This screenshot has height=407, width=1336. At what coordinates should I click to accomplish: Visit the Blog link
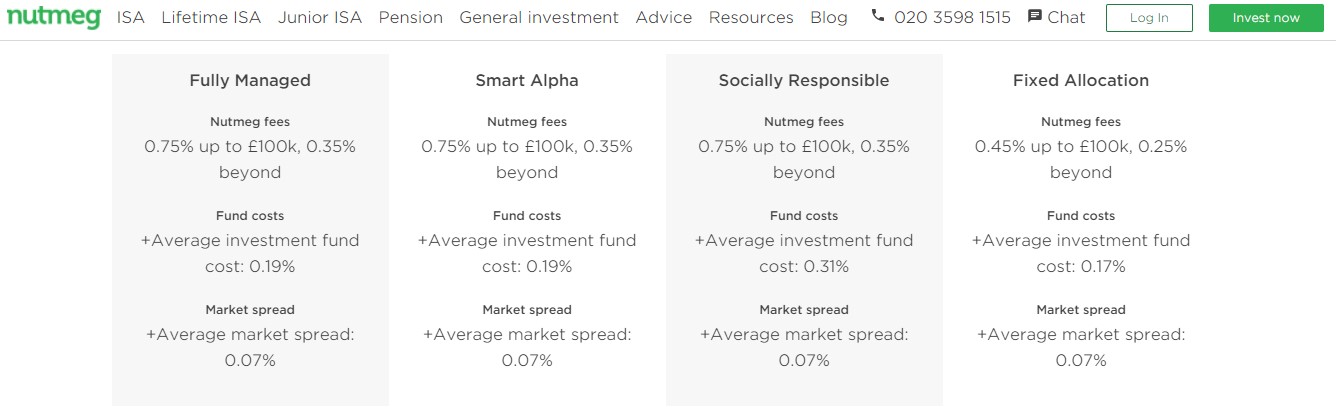click(829, 17)
